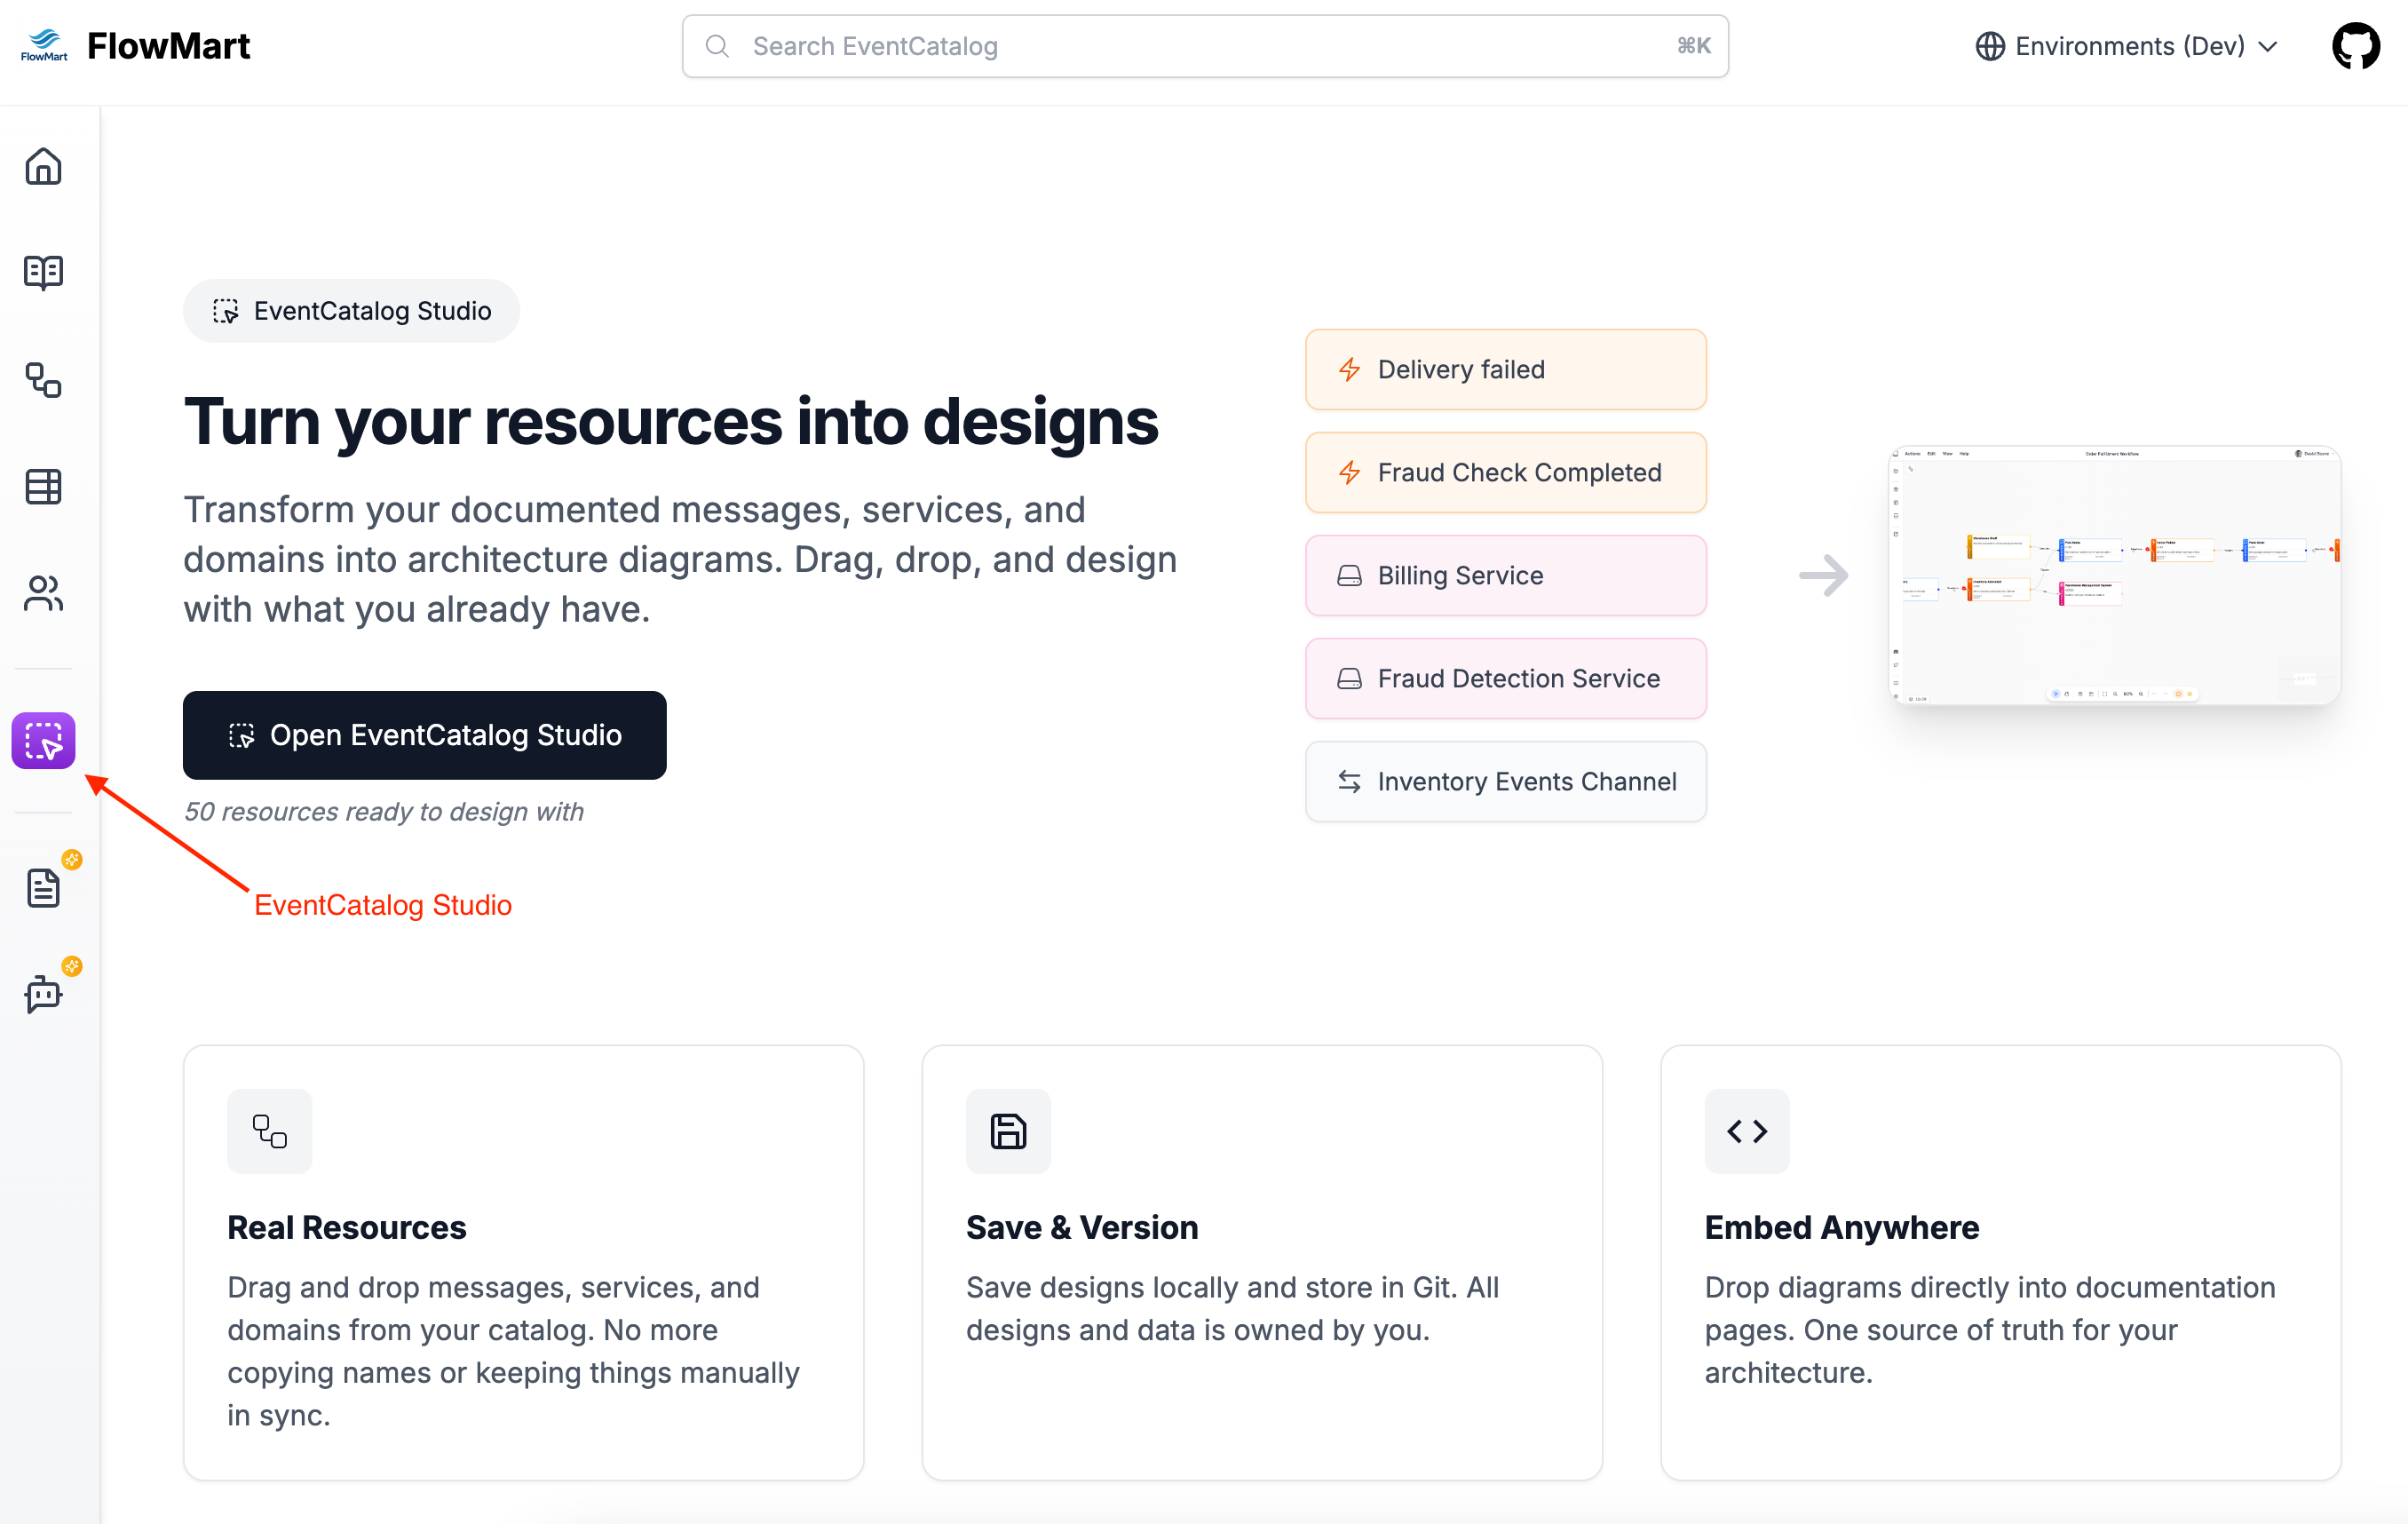This screenshot has height=1524, width=2408.
Task: Open the Billing Service item
Action: pyautogui.click(x=1504, y=575)
